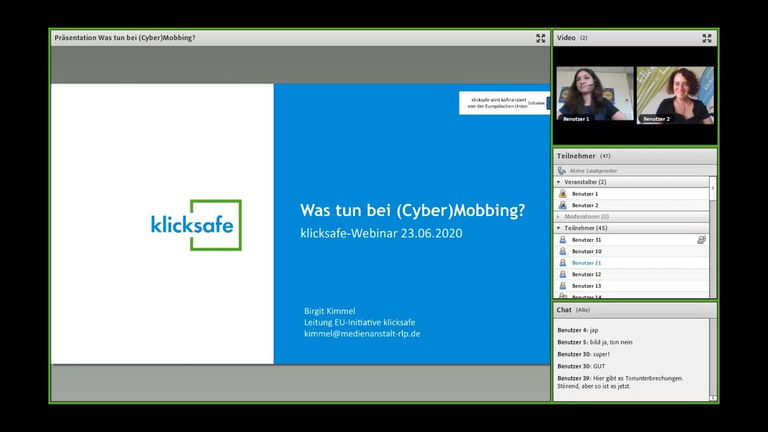Image resolution: width=768 pixels, height=432 pixels.
Task: Click fullscreen icon in Video pod
Action: [x=707, y=38]
